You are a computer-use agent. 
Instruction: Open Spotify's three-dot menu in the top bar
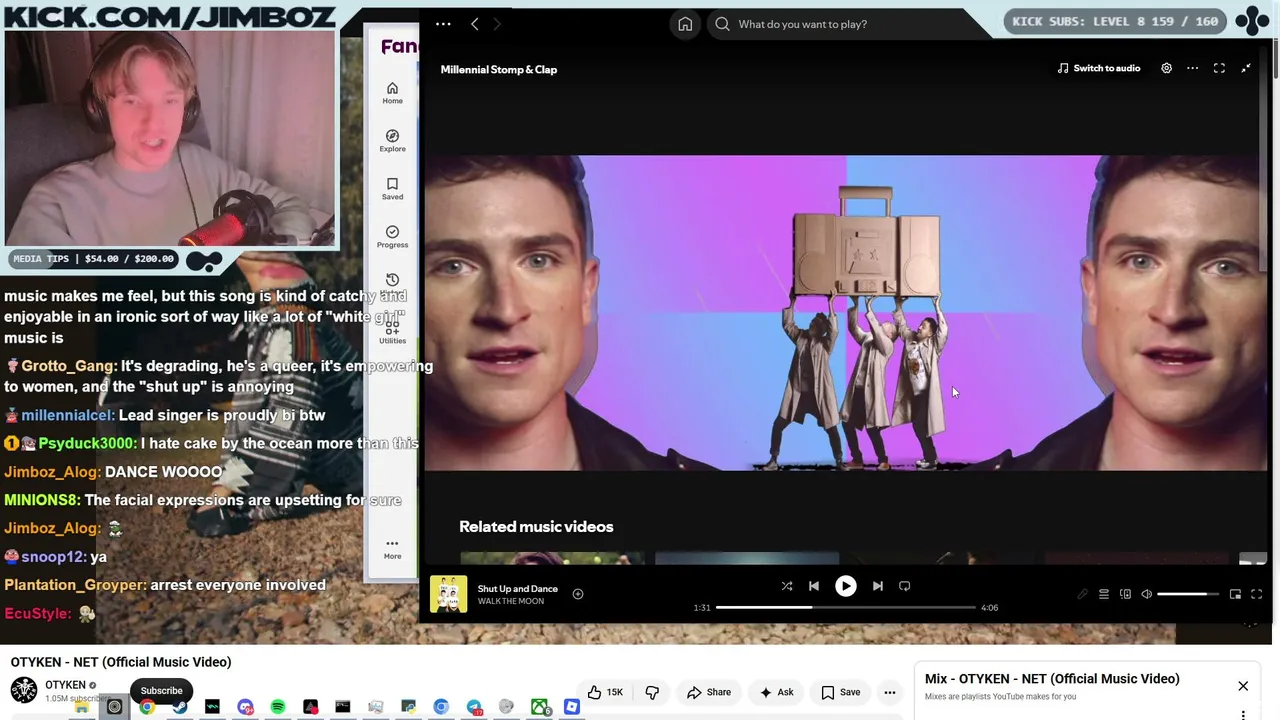[443, 24]
